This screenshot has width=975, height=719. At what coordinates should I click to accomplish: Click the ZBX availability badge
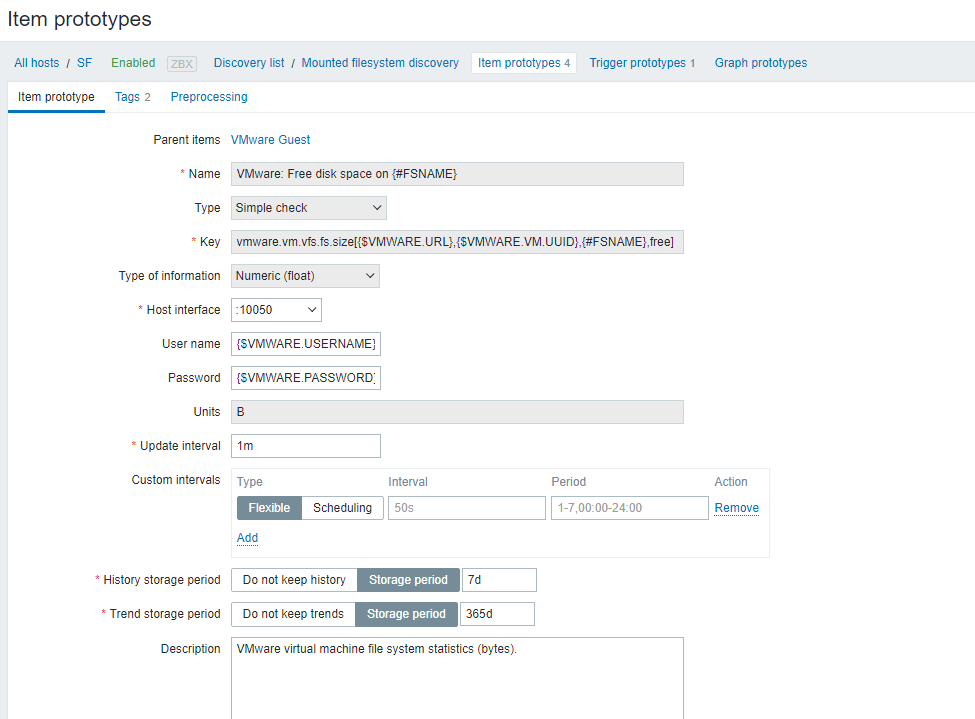coord(182,63)
